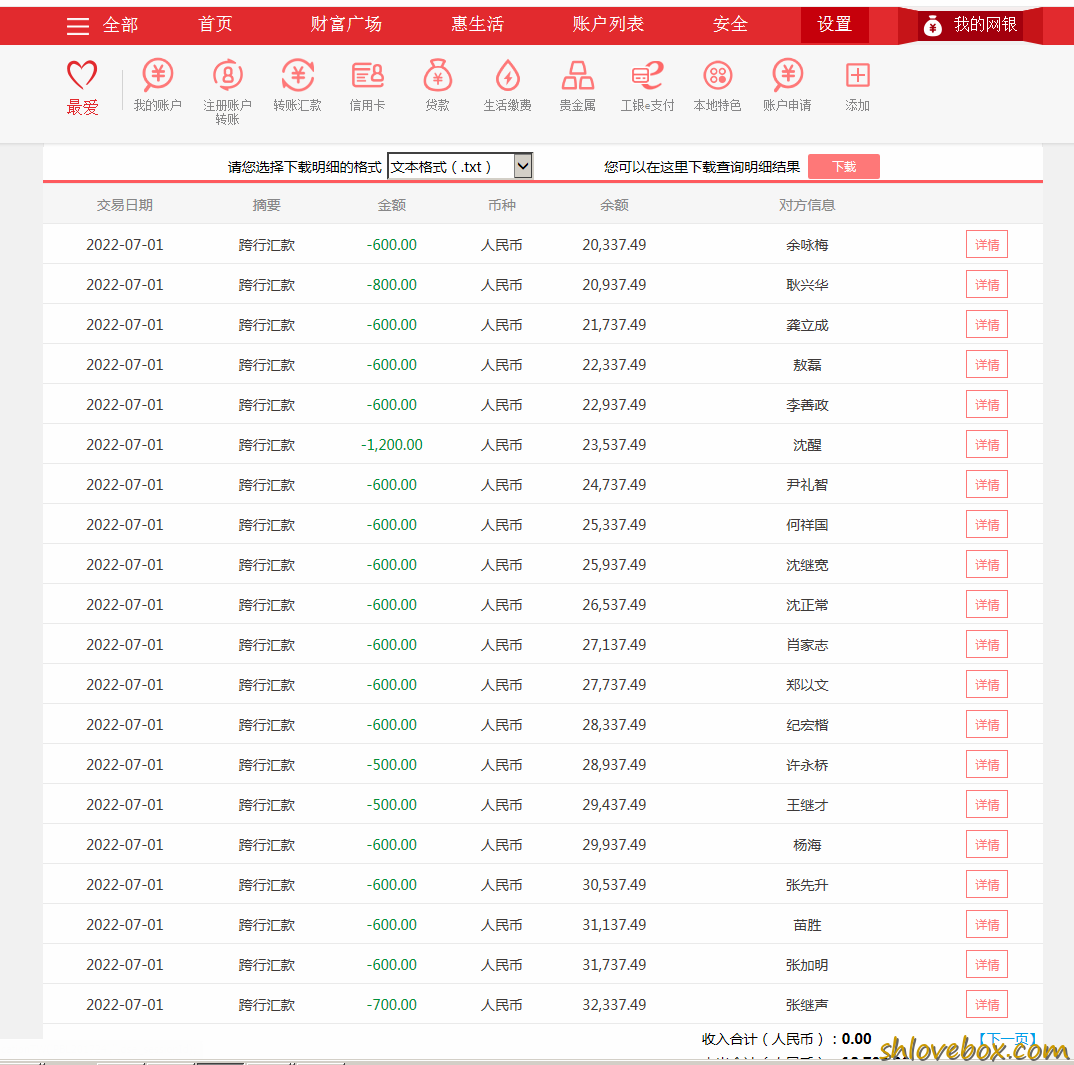View 详情 for 郑以文 row
The height and width of the screenshot is (1065, 1074).
pos(986,684)
